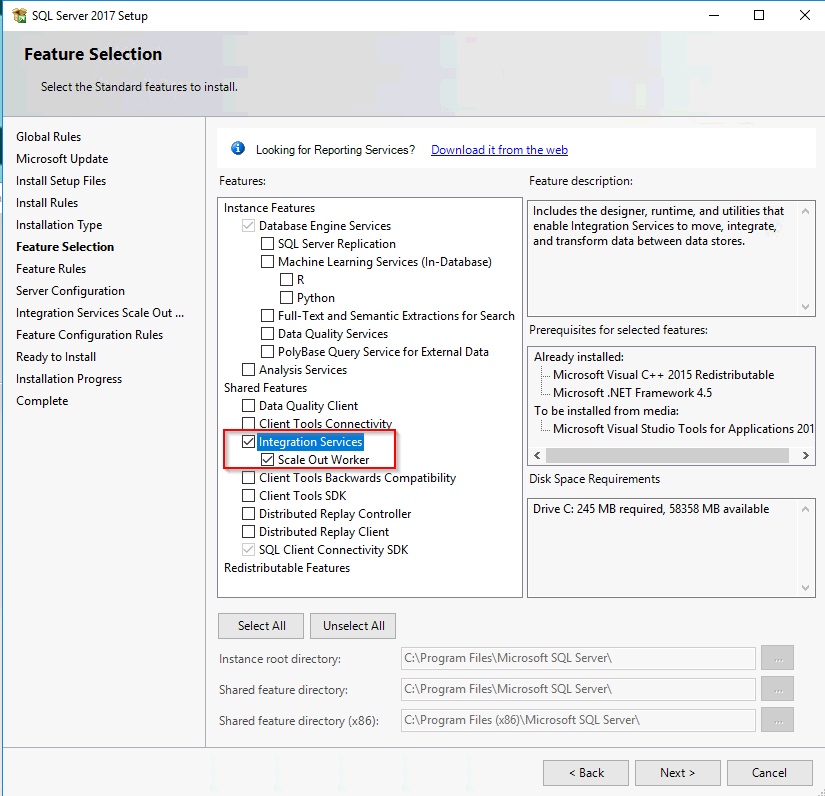The image size is (825, 796).
Task: Check Client Tools SDK
Action: 248,495
